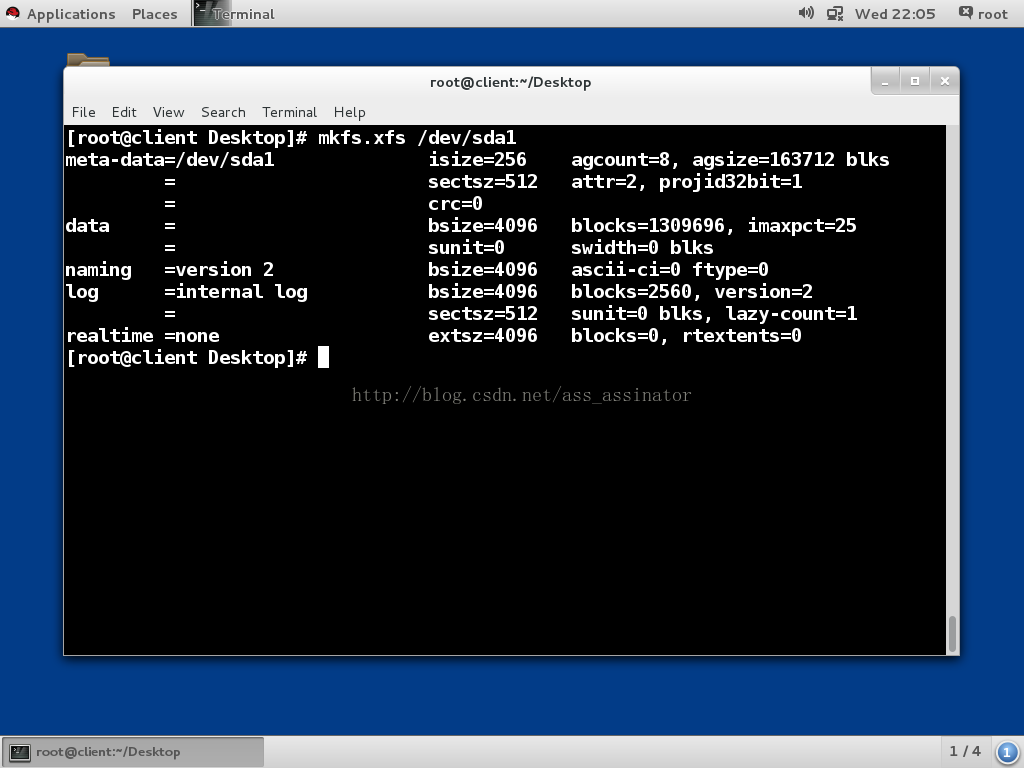This screenshot has width=1024, height=768.
Task: Click the text isize=256
Action: pos(477,160)
